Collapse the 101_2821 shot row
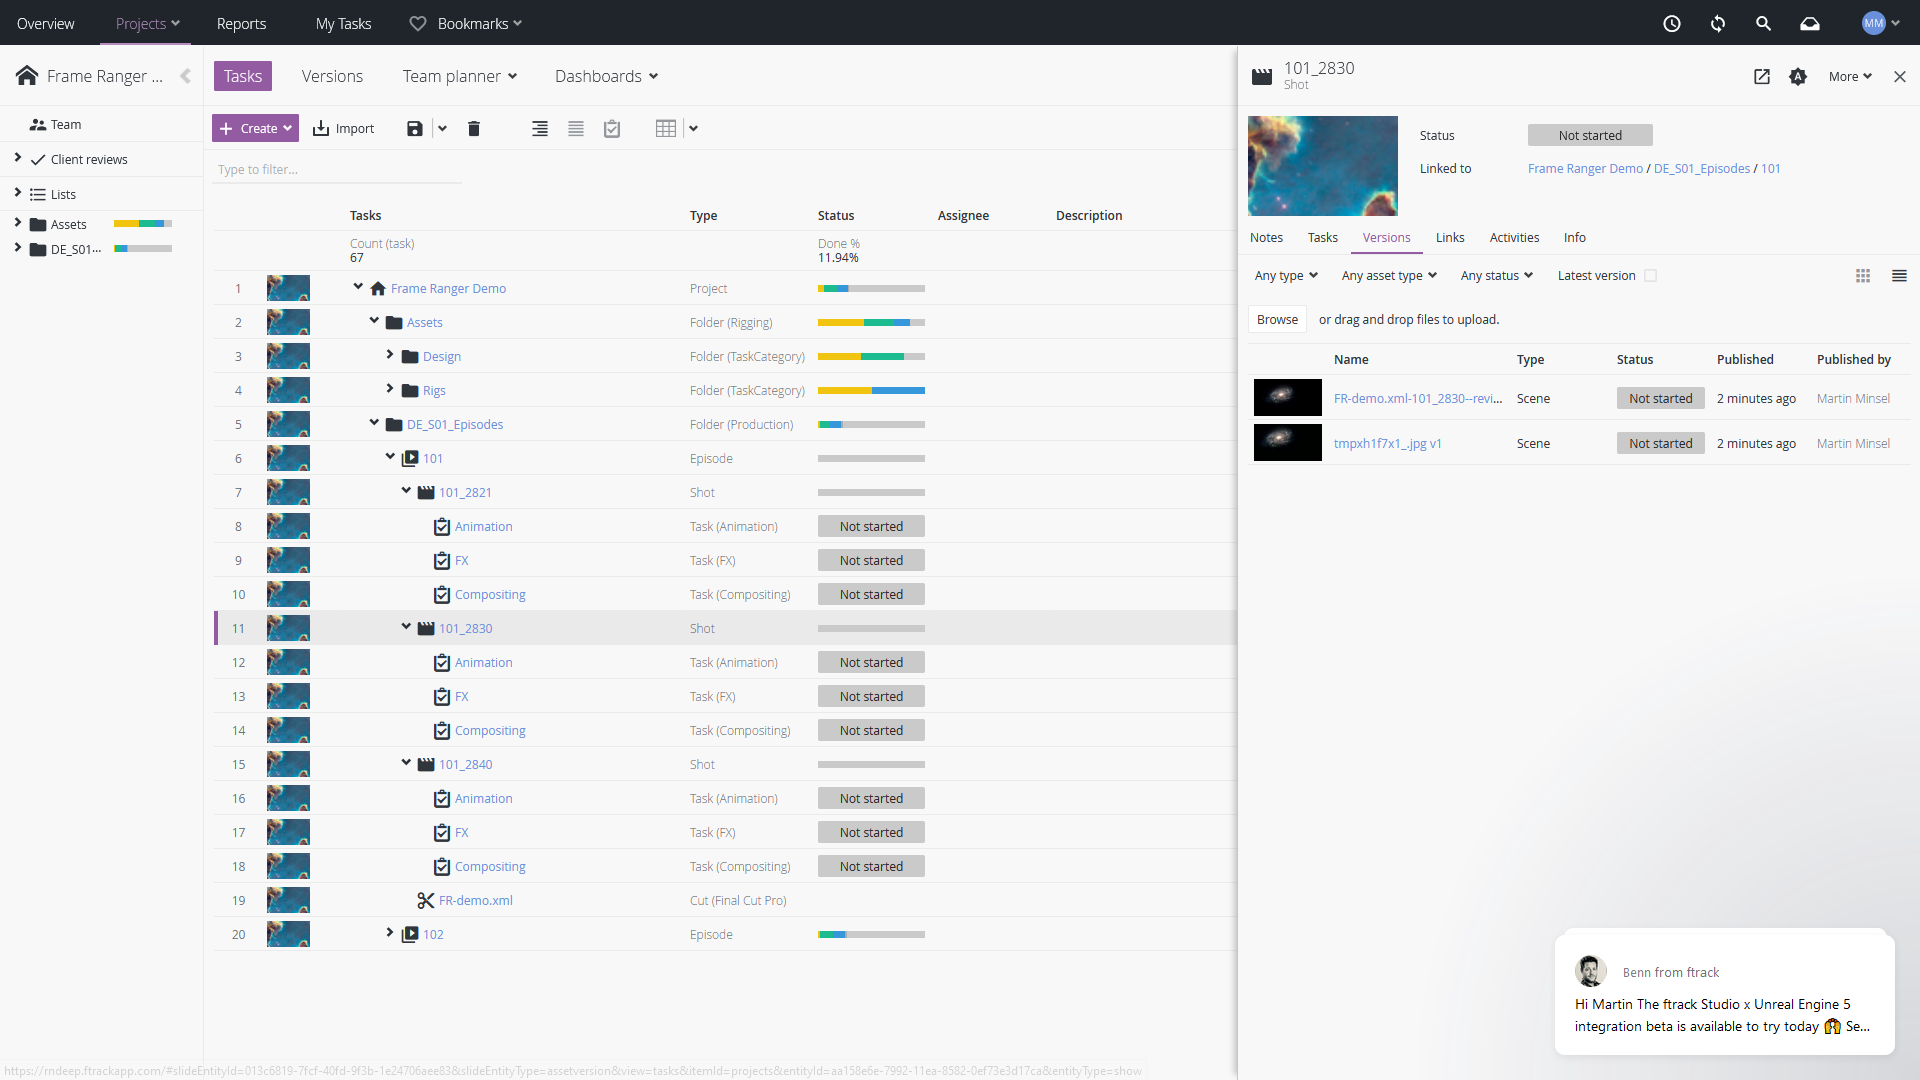 click(406, 491)
